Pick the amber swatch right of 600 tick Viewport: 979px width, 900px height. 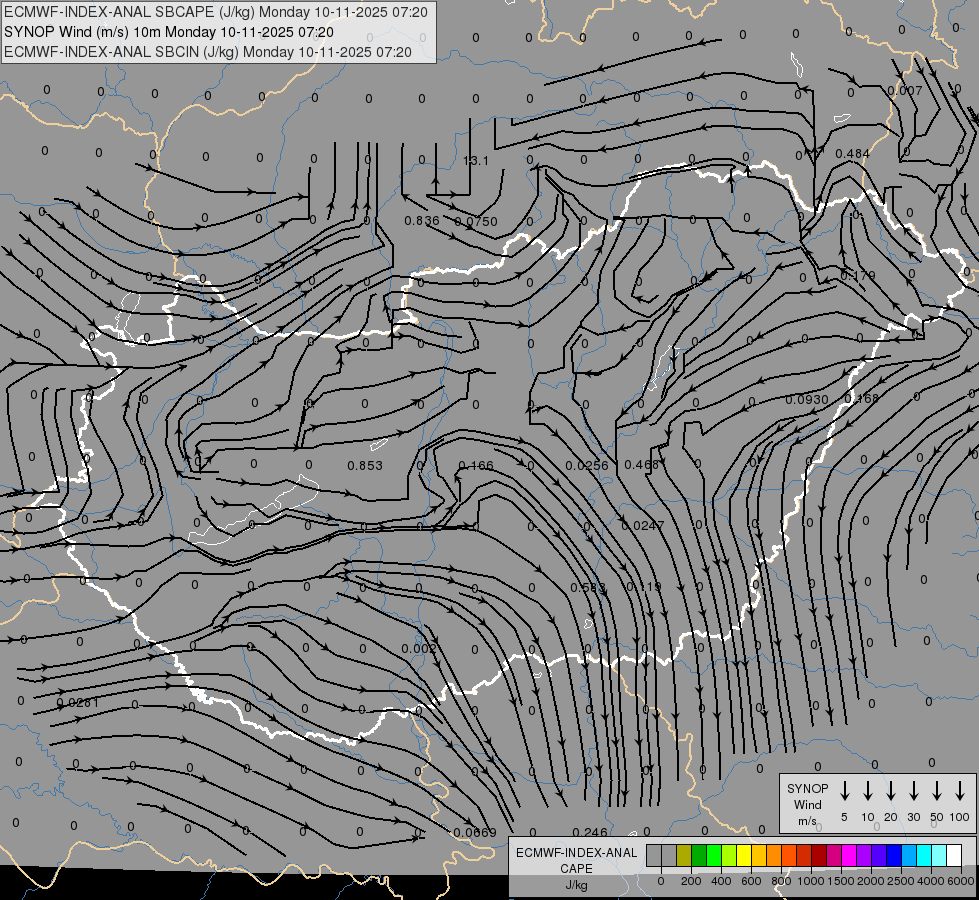coord(759,855)
